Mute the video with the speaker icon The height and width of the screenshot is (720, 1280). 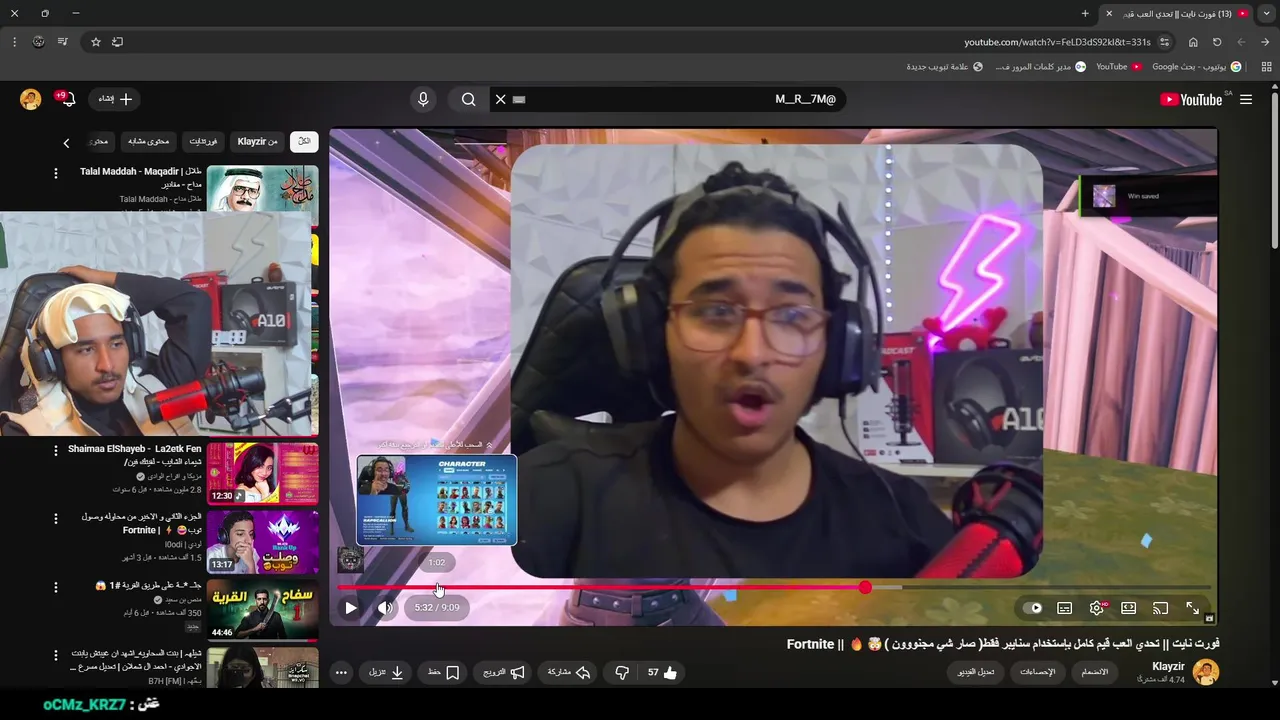tap(385, 607)
